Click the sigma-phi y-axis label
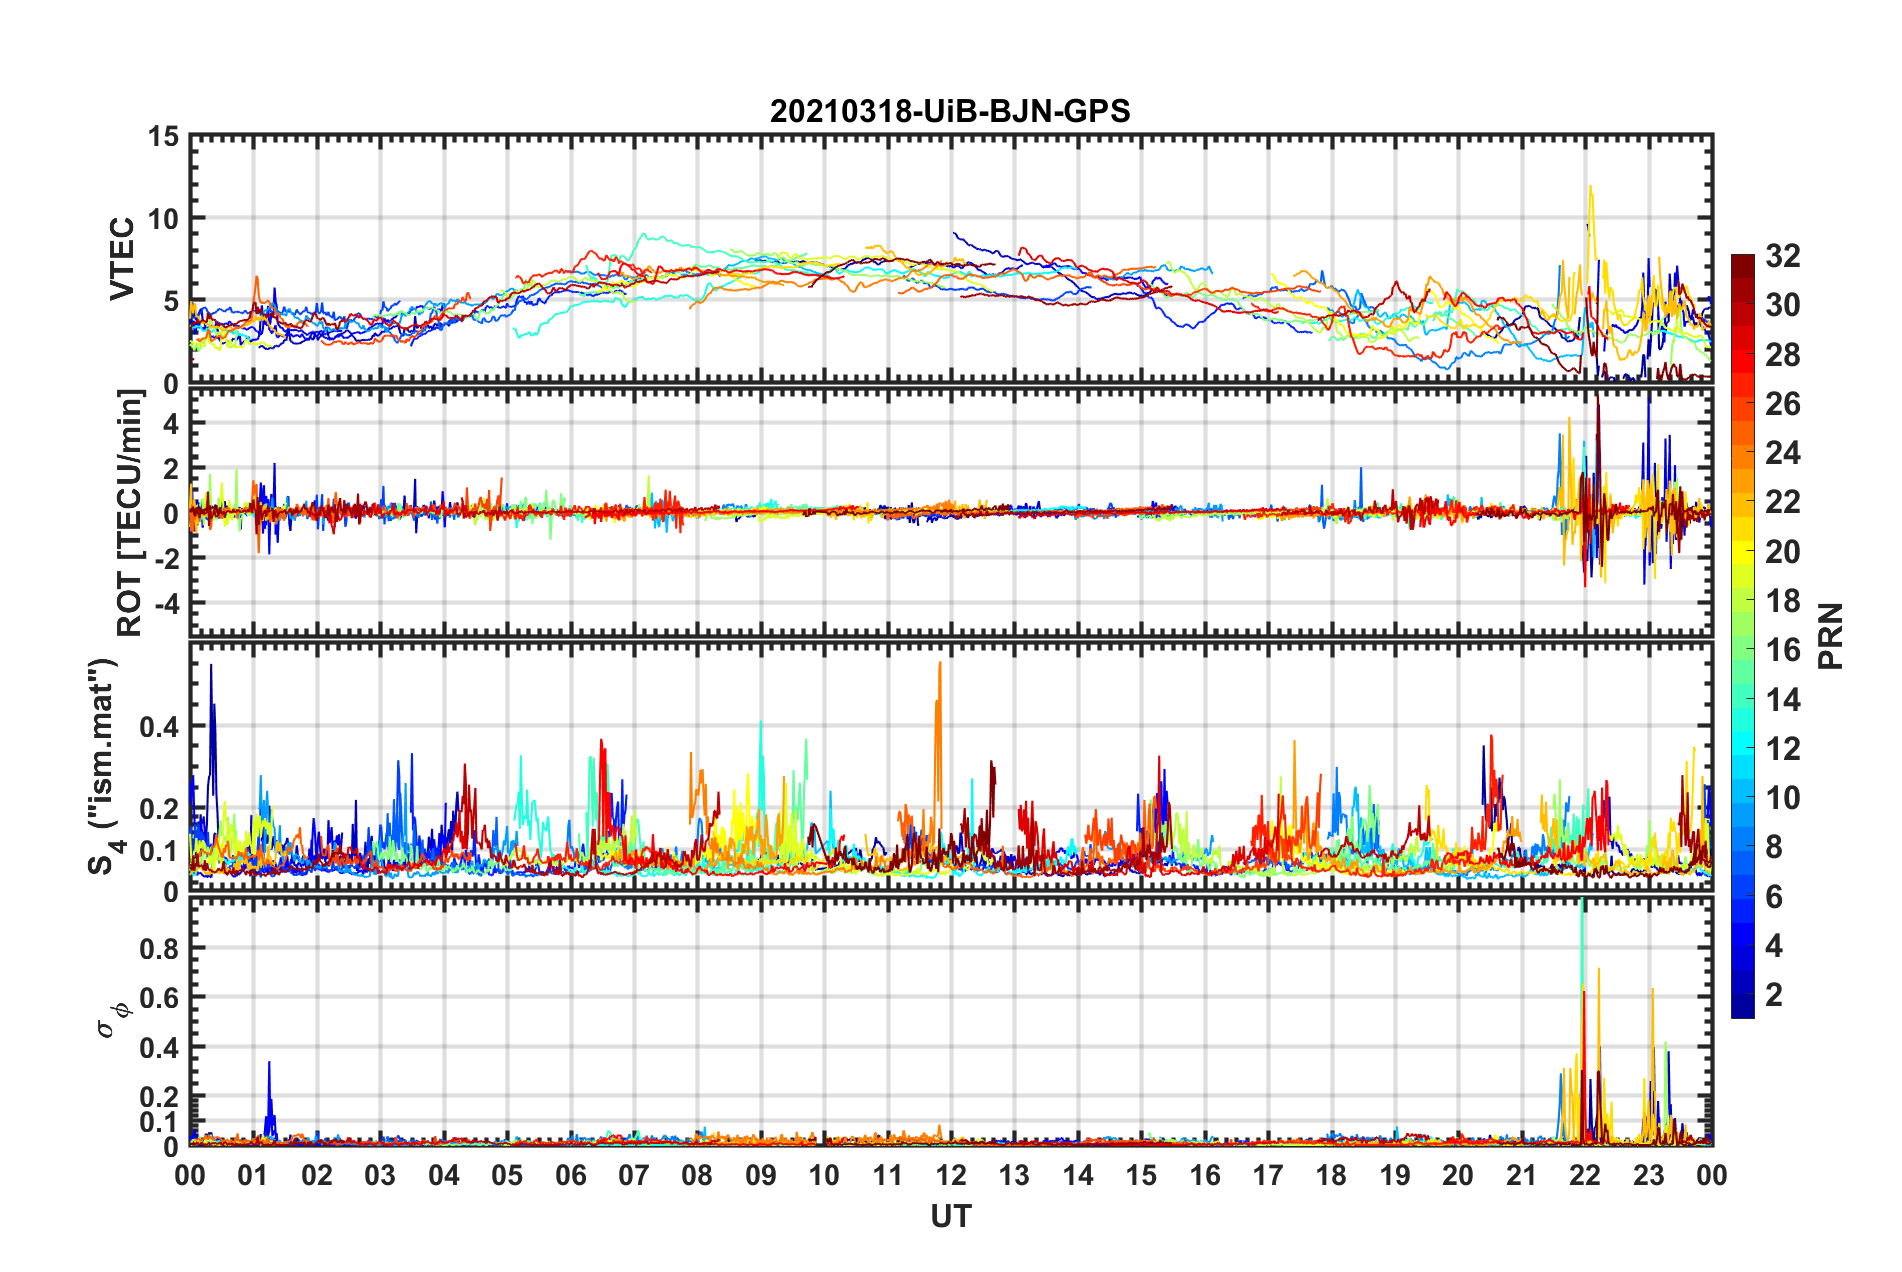 (115, 1020)
